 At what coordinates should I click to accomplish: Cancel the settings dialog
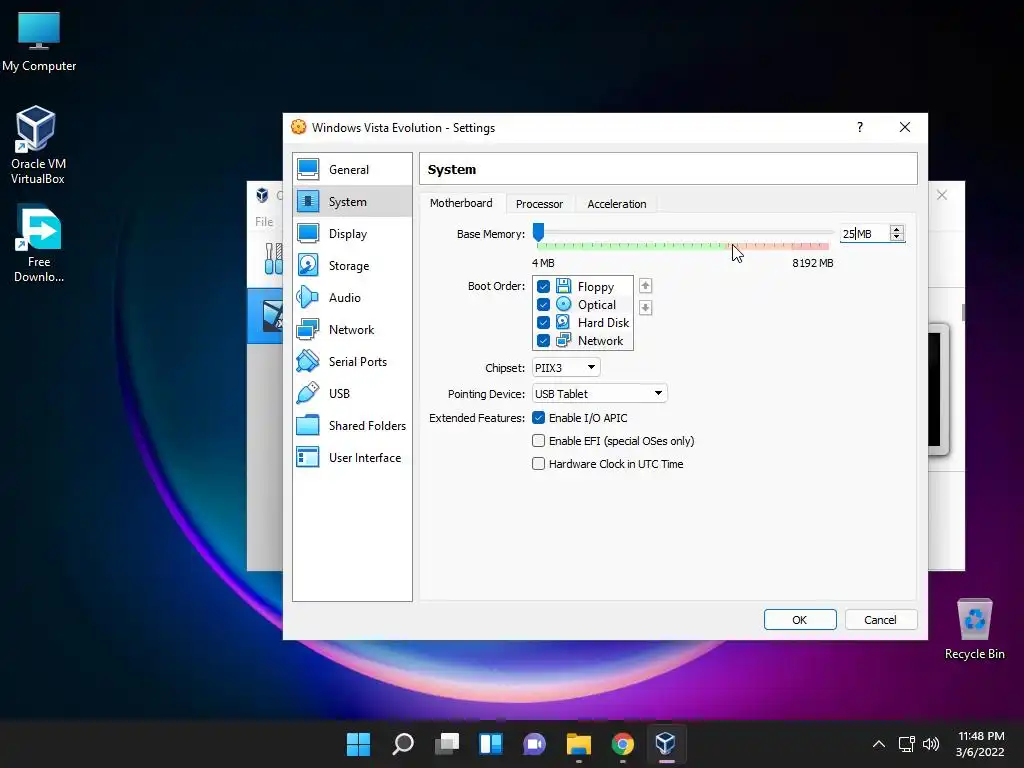click(880, 620)
